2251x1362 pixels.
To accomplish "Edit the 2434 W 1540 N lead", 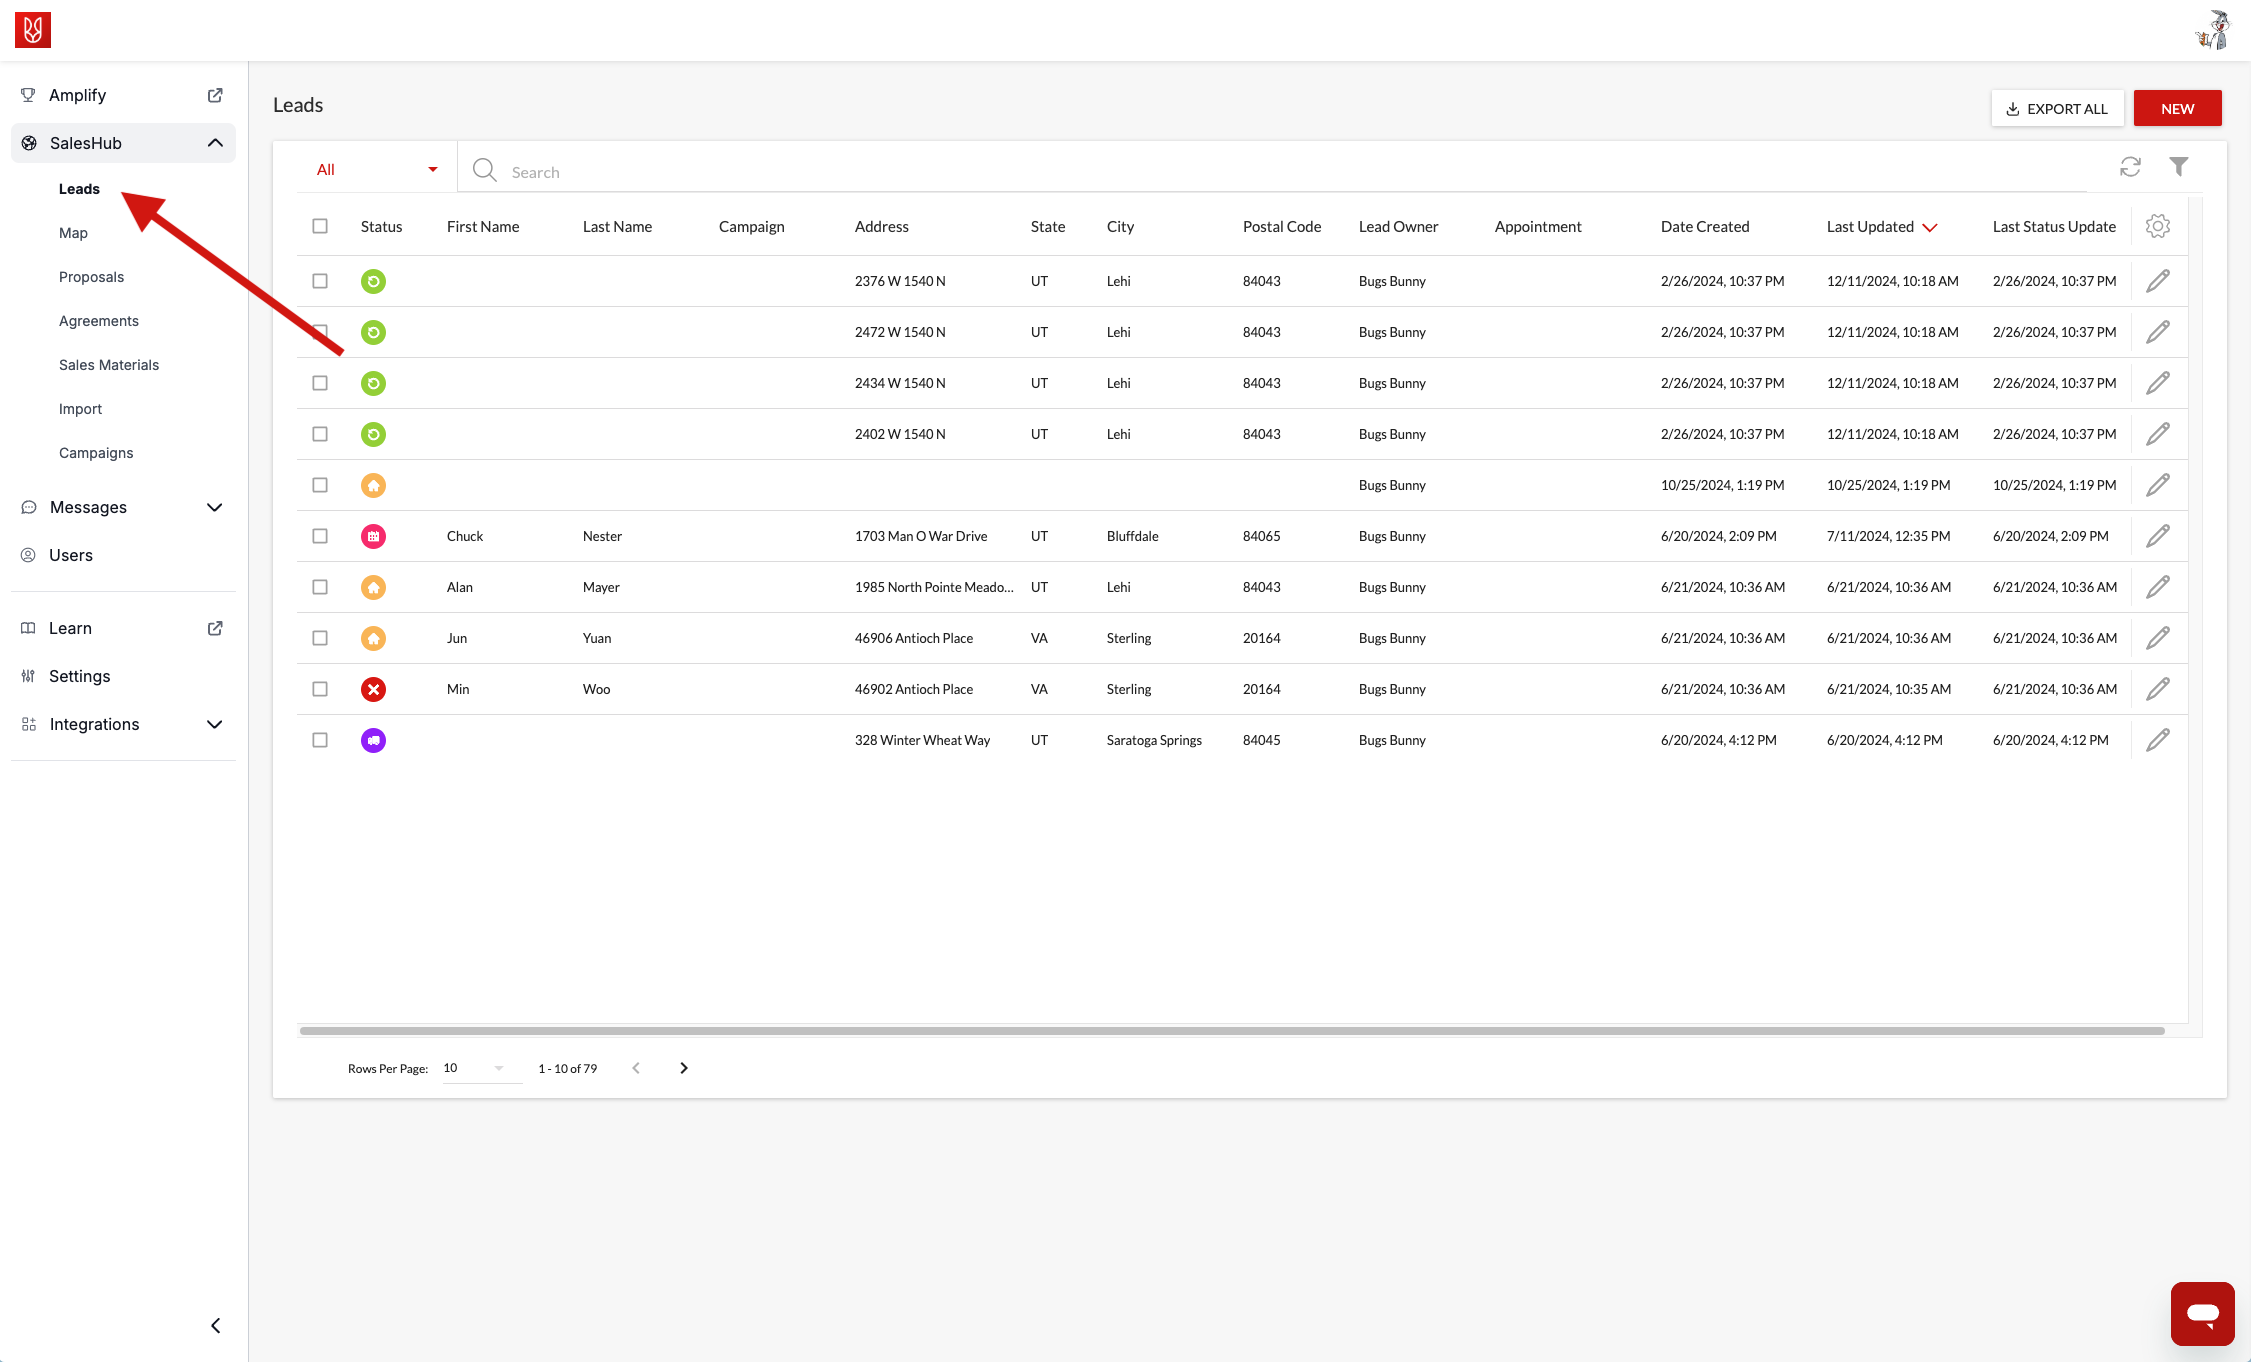I will (2158, 383).
